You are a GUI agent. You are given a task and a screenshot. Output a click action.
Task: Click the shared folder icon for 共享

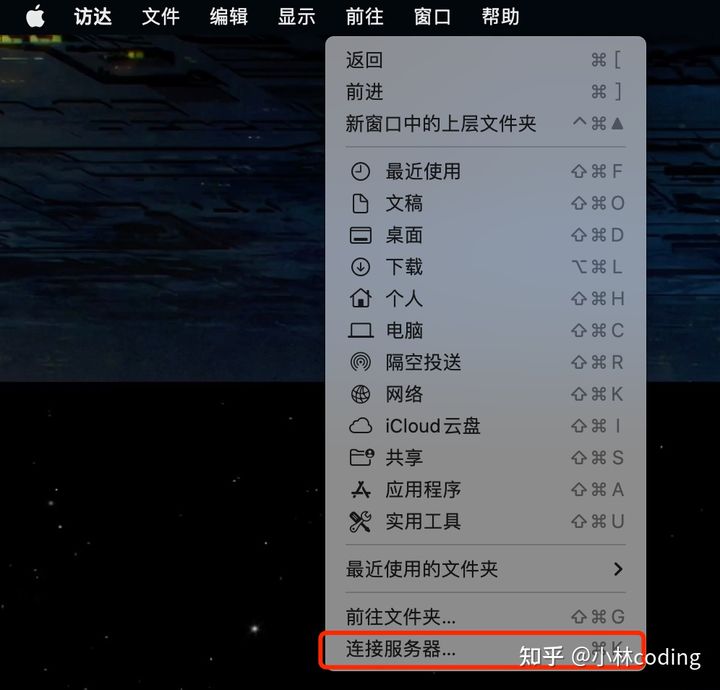pyautogui.click(x=361, y=458)
